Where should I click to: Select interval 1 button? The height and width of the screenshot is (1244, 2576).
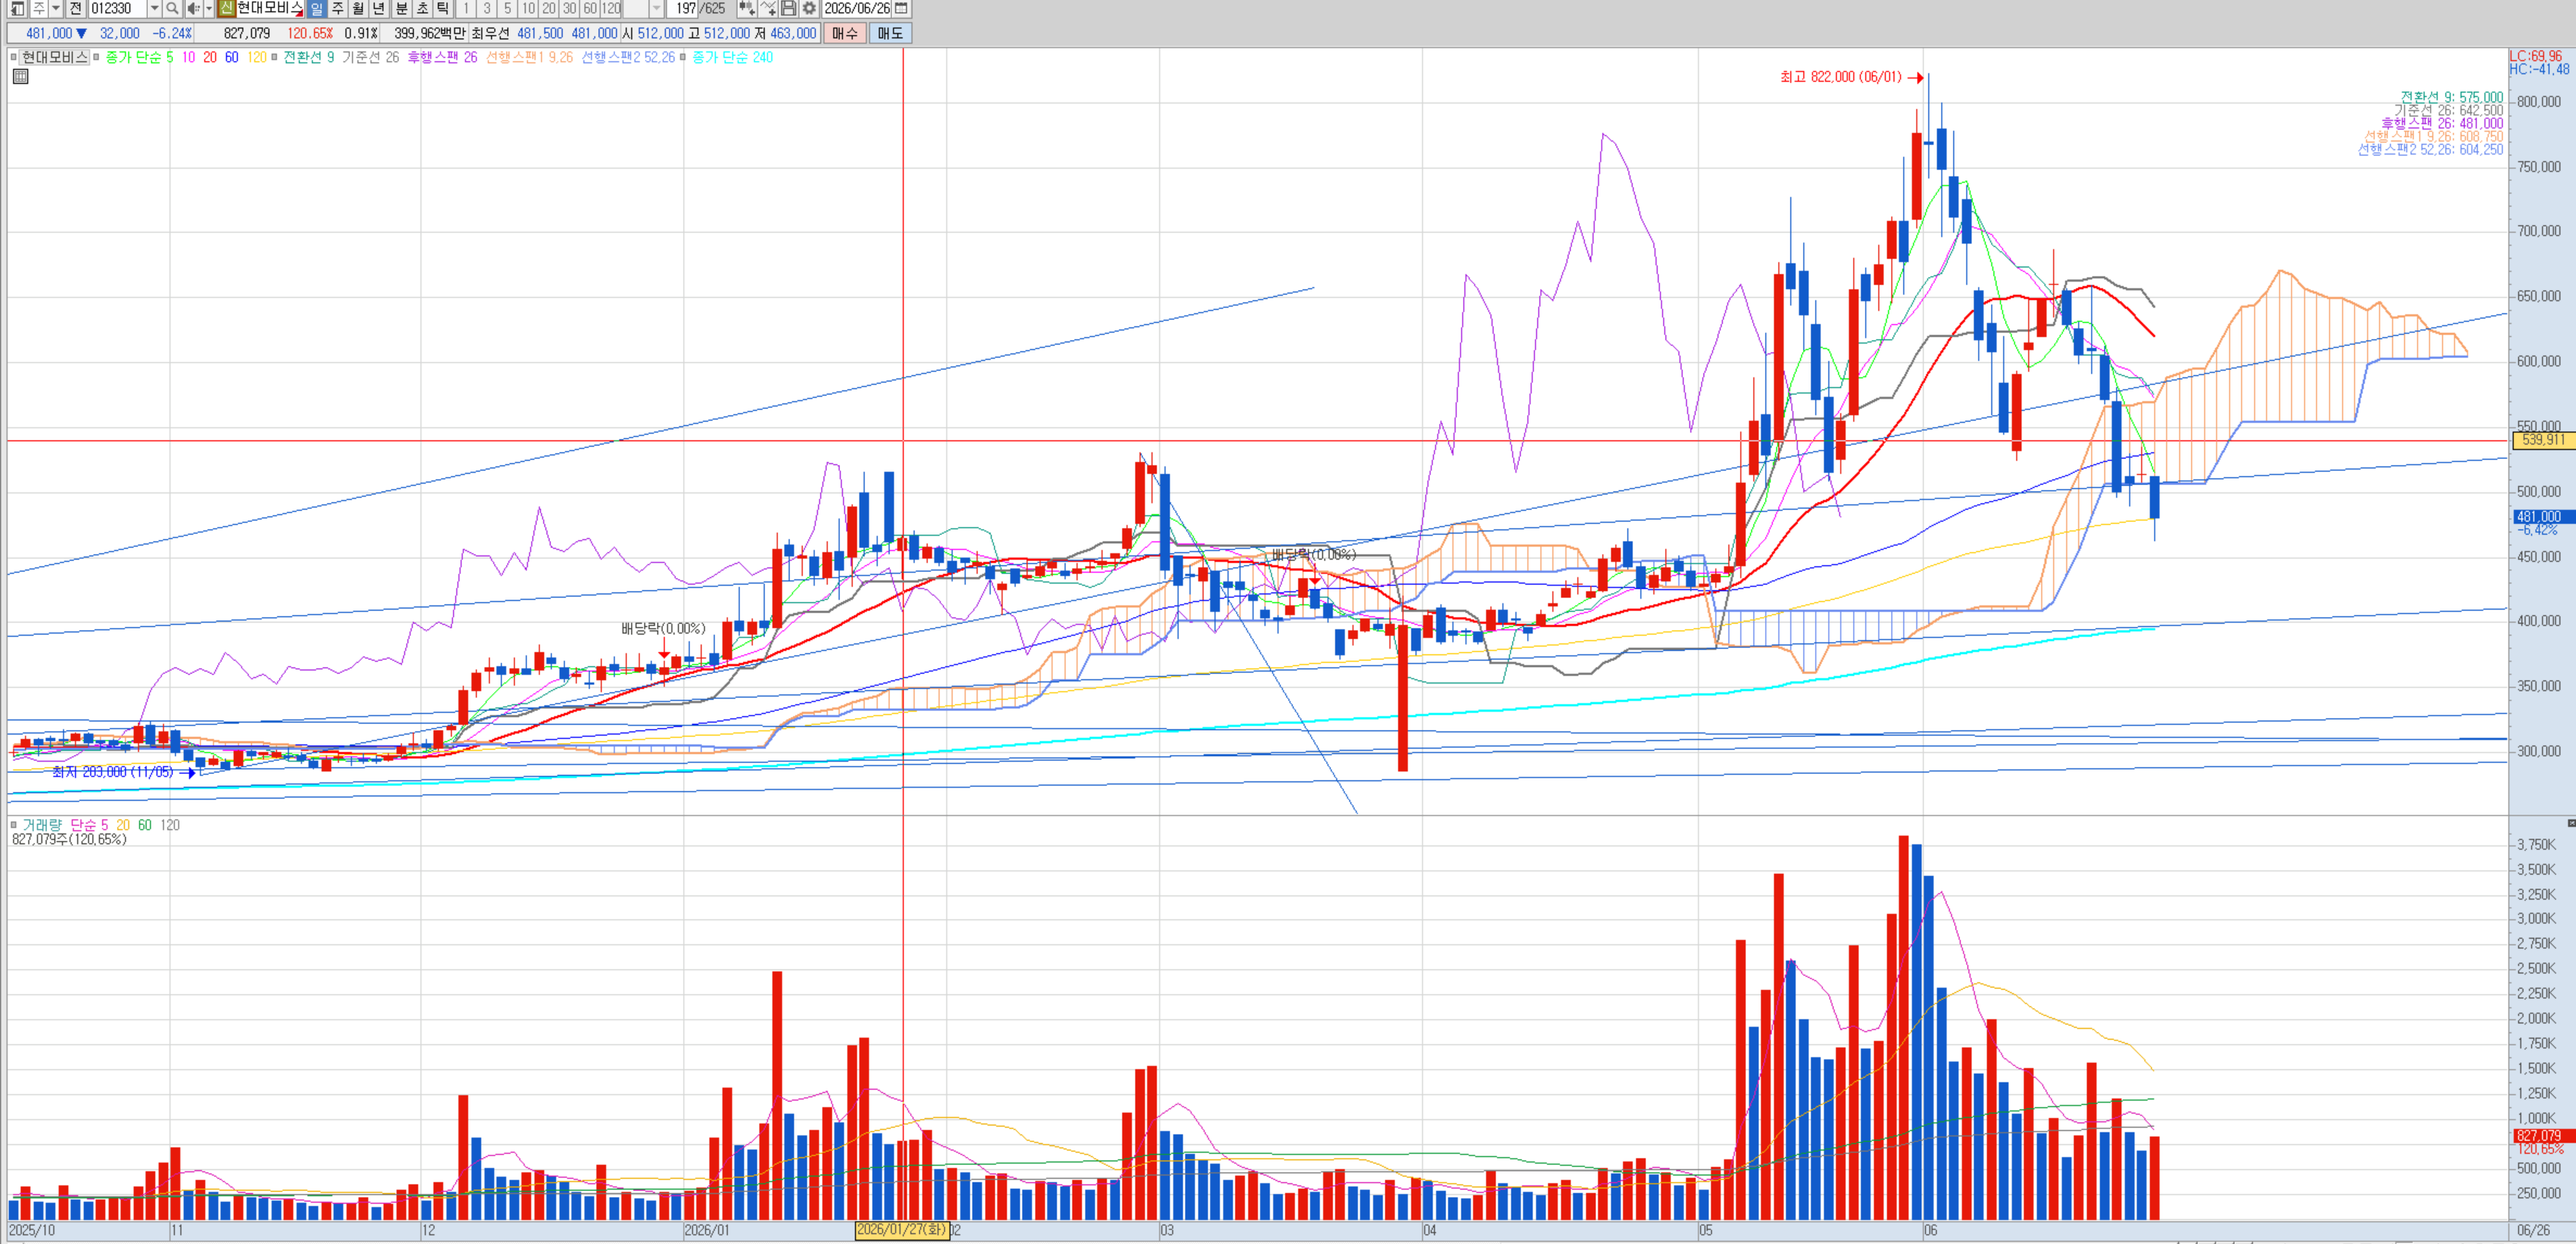(x=466, y=8)
